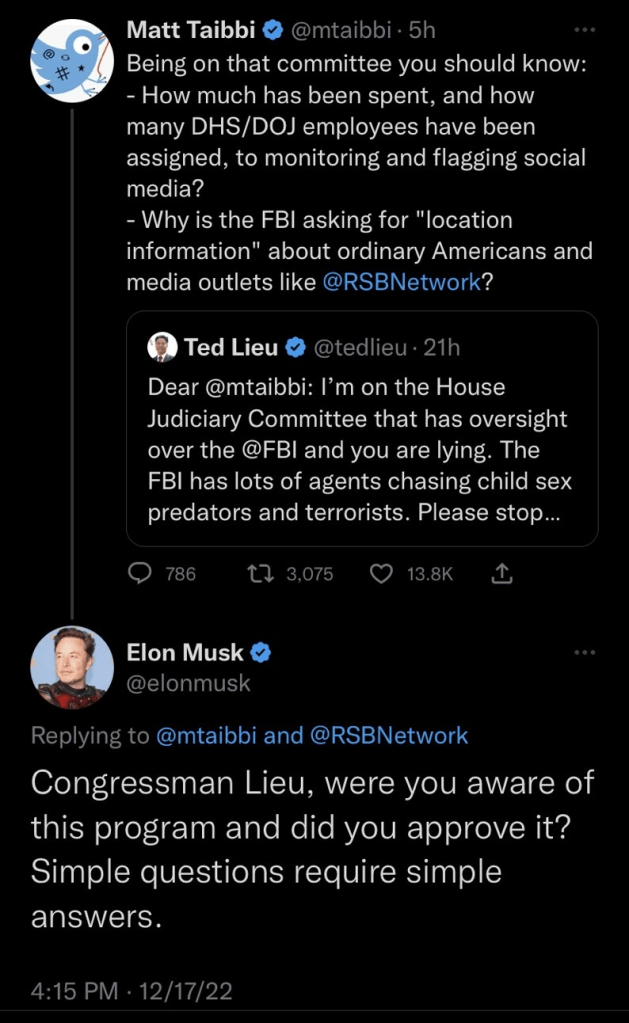Screen dimensions: 629x1023
Task: Click the Elon Musk display name
Action: [185, 653]
